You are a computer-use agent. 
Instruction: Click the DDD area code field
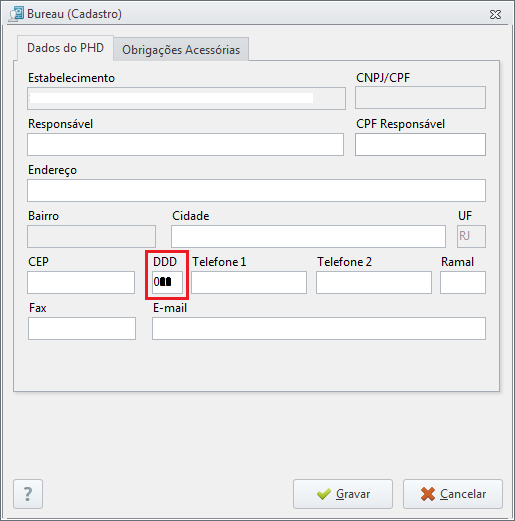(x=167, y=283)
